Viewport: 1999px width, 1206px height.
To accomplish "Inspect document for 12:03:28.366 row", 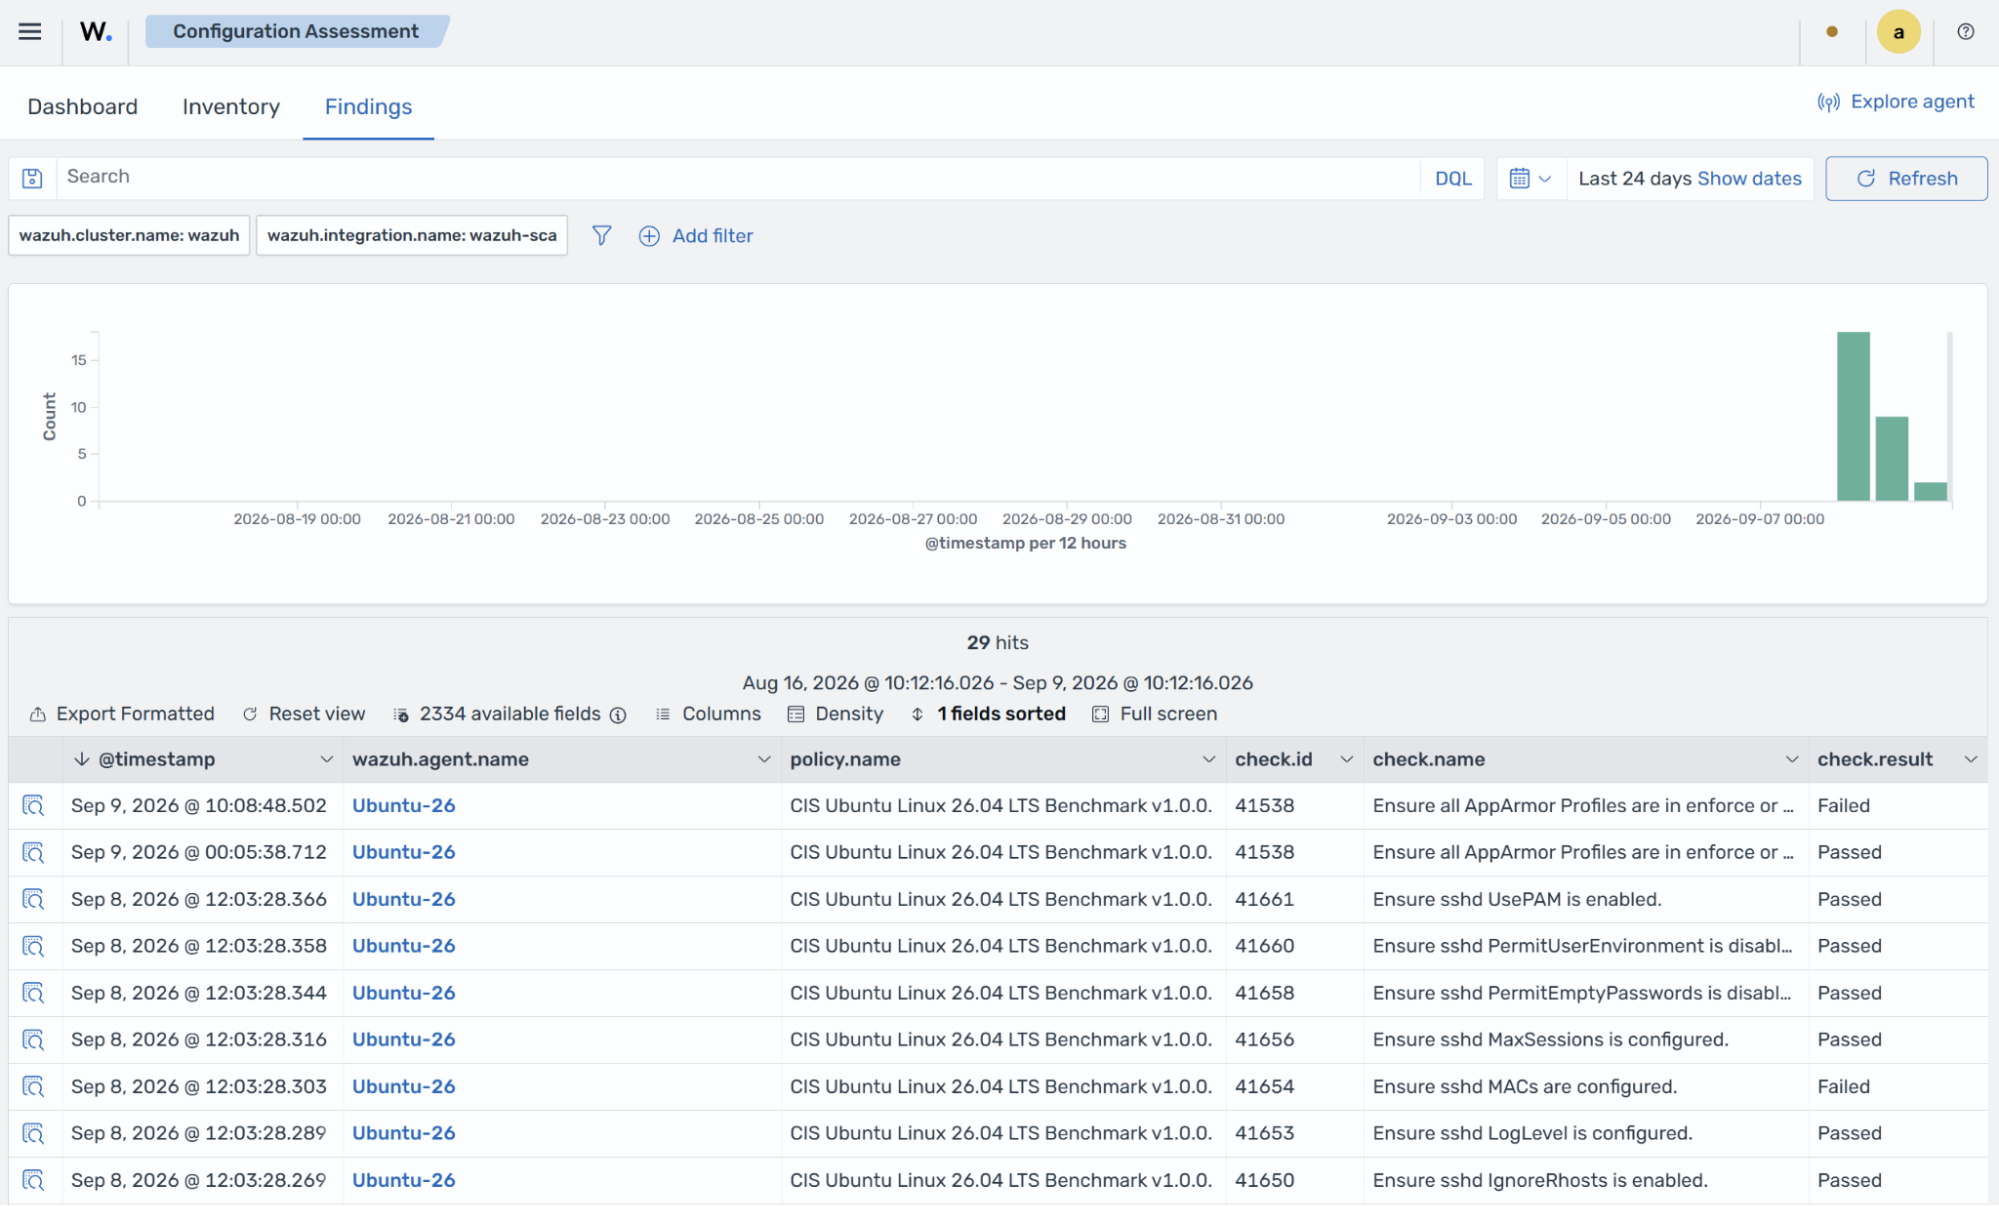I will pos(33,899).
